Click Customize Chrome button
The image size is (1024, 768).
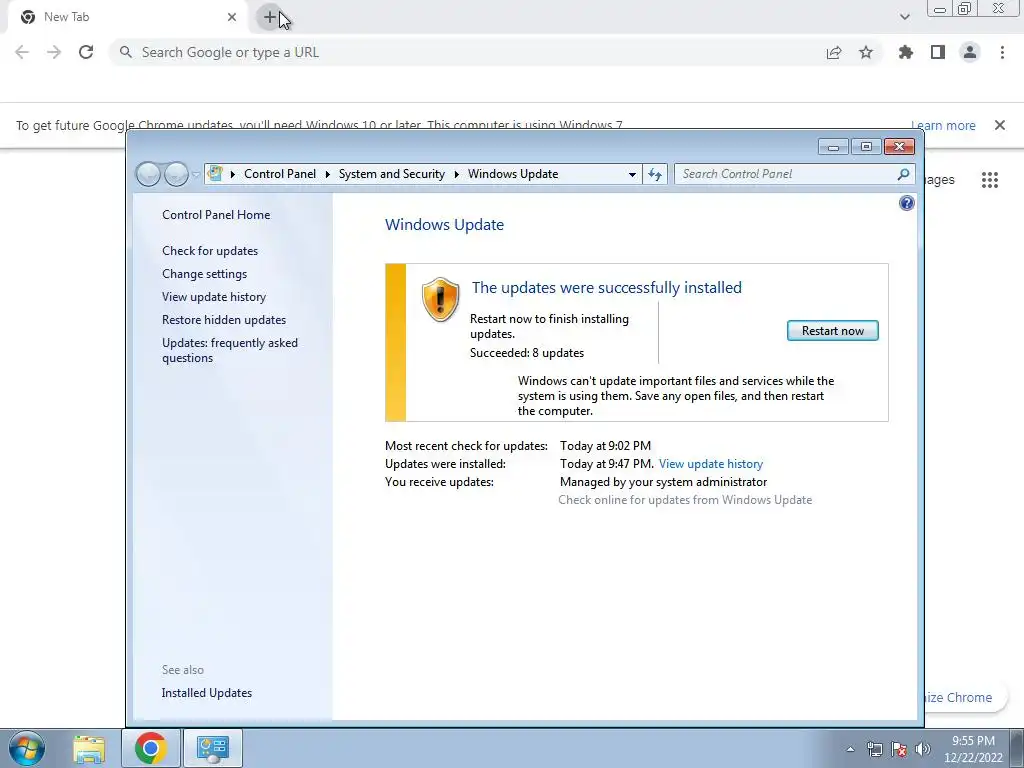pyautogui.click(x=968, y=697)
